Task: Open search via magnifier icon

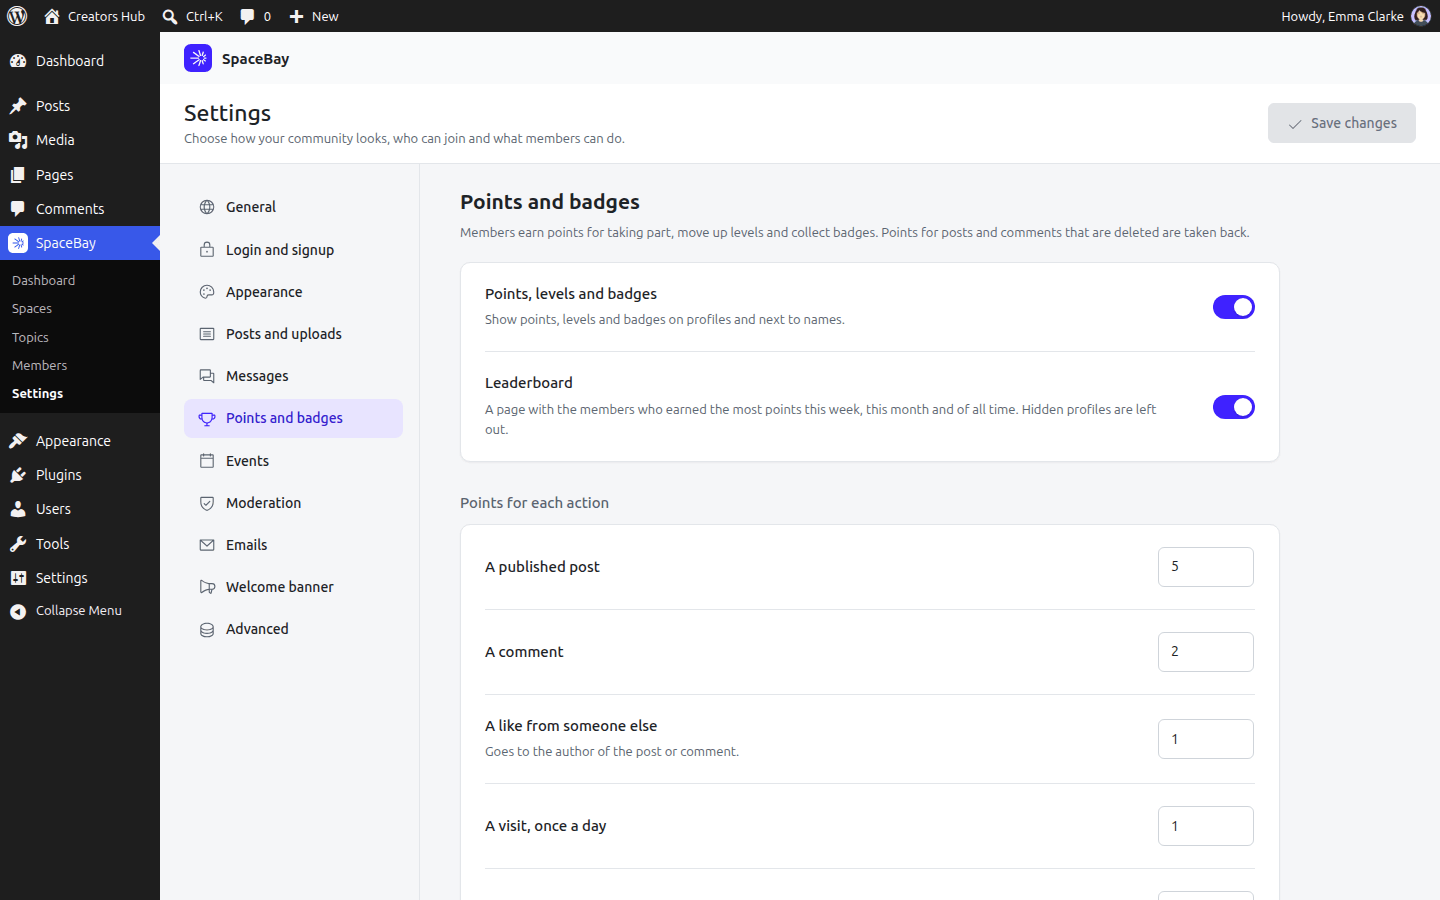Action: click(x=170, y=16)
